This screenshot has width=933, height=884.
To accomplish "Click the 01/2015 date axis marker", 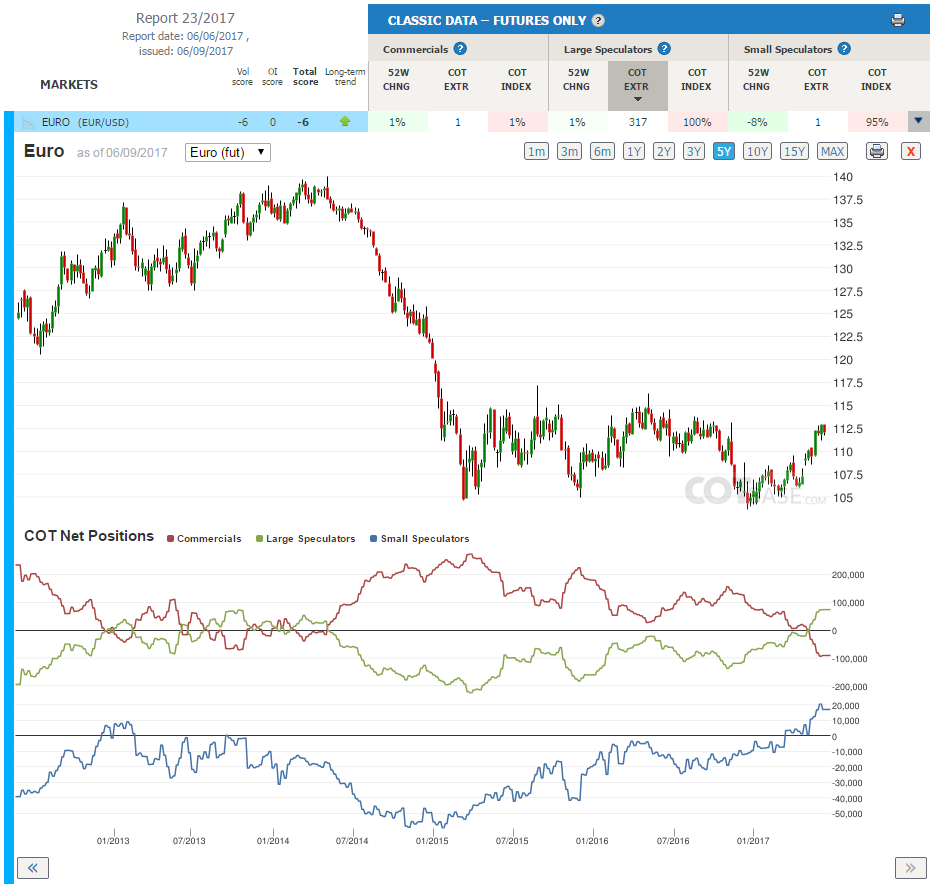I will [x=432, y=841].
